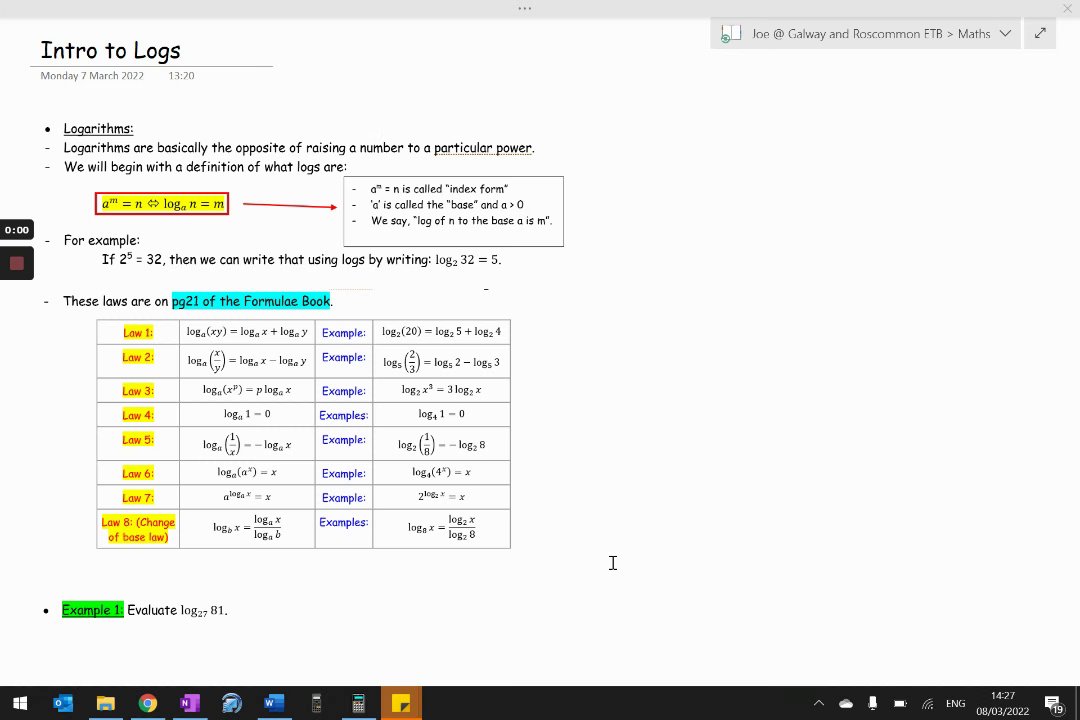
Task: Click the 'Law 6:' cell
Action: coord(138,473)
